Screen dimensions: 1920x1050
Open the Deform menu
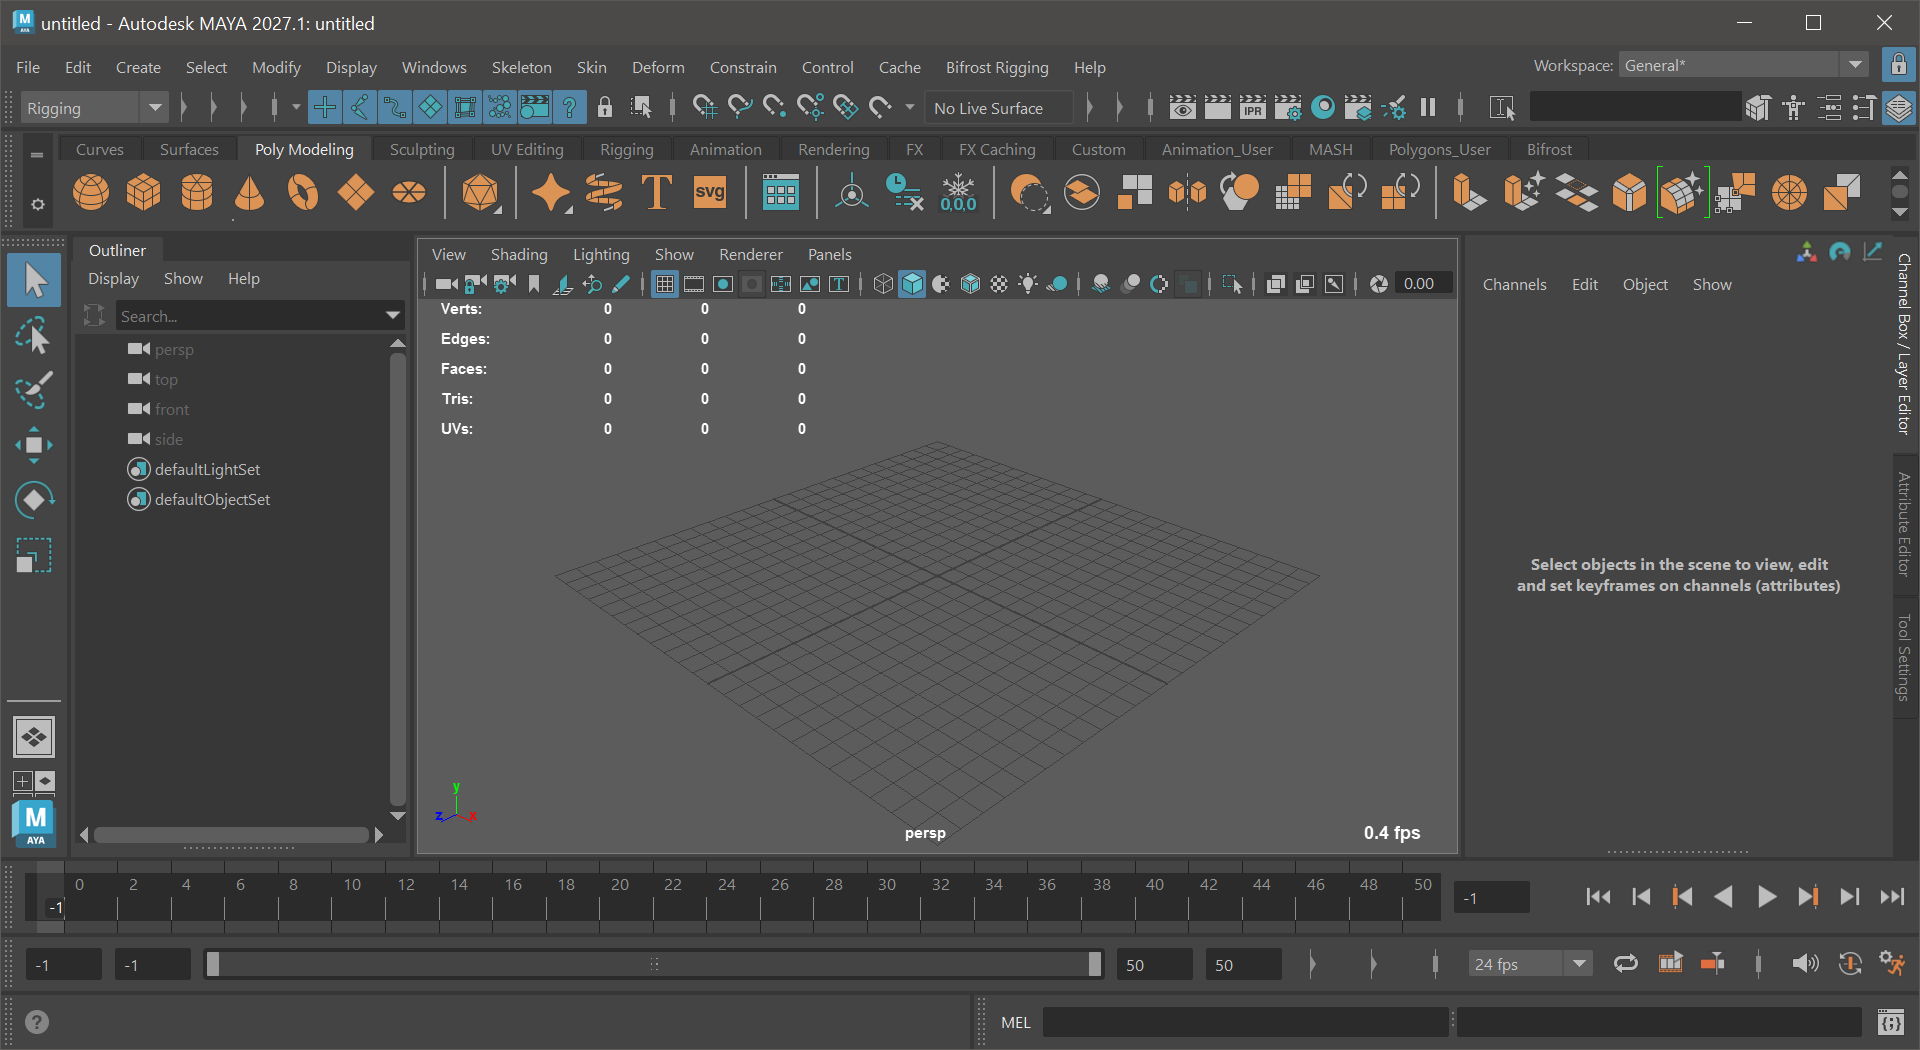[x=658, y=67]
